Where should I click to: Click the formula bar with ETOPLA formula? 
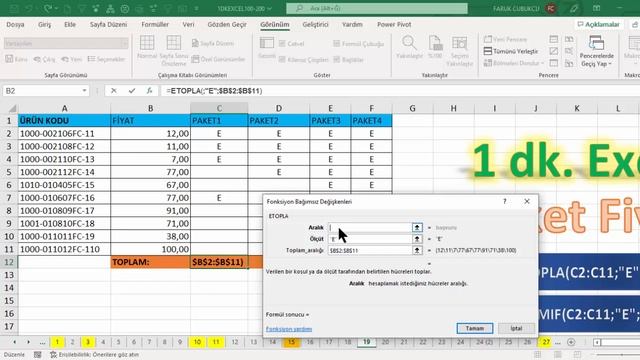point(400,91)
